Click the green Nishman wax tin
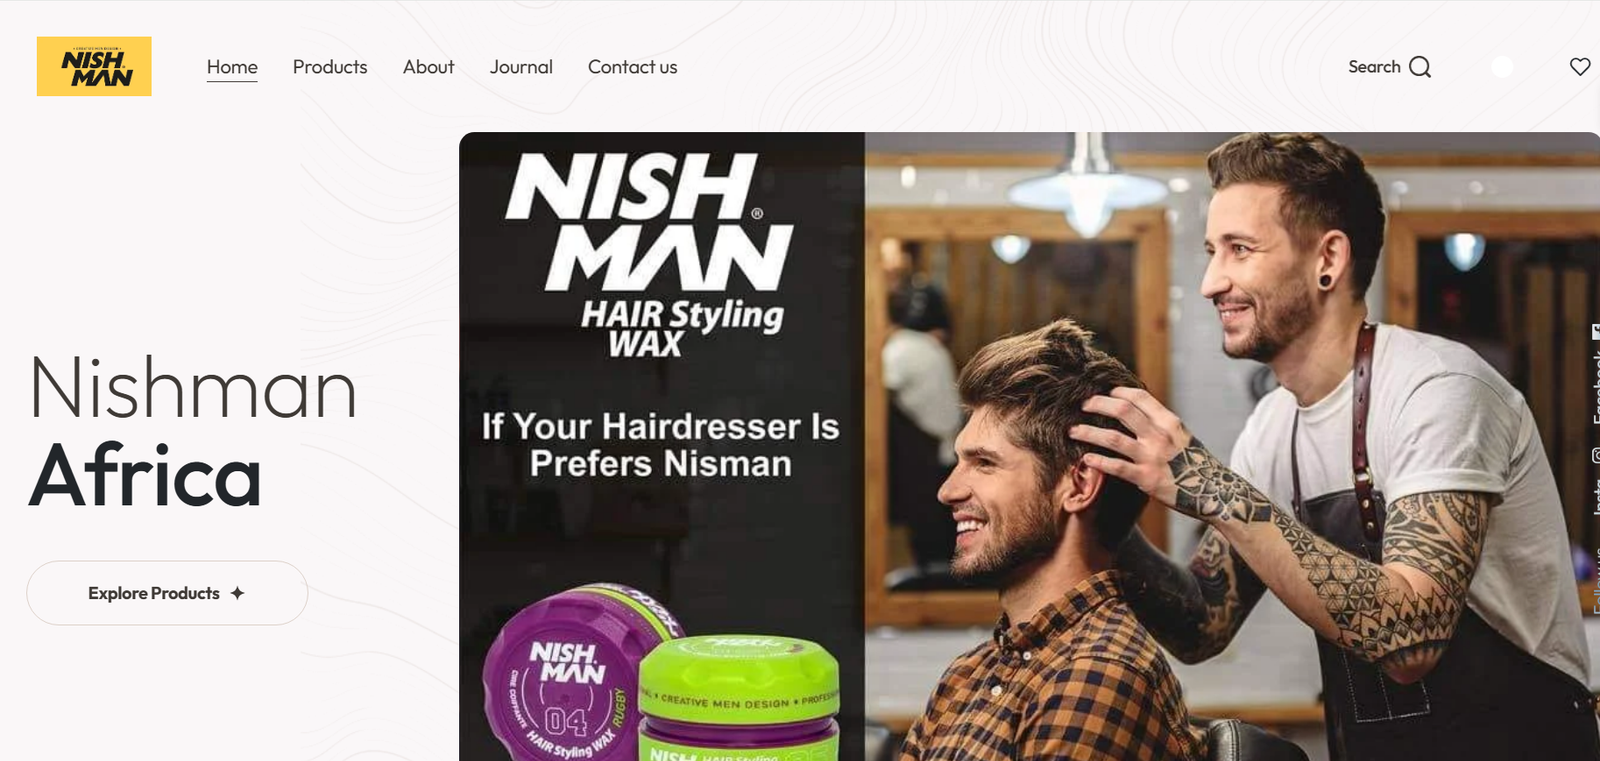The image size is (1600, 761). 740,700
